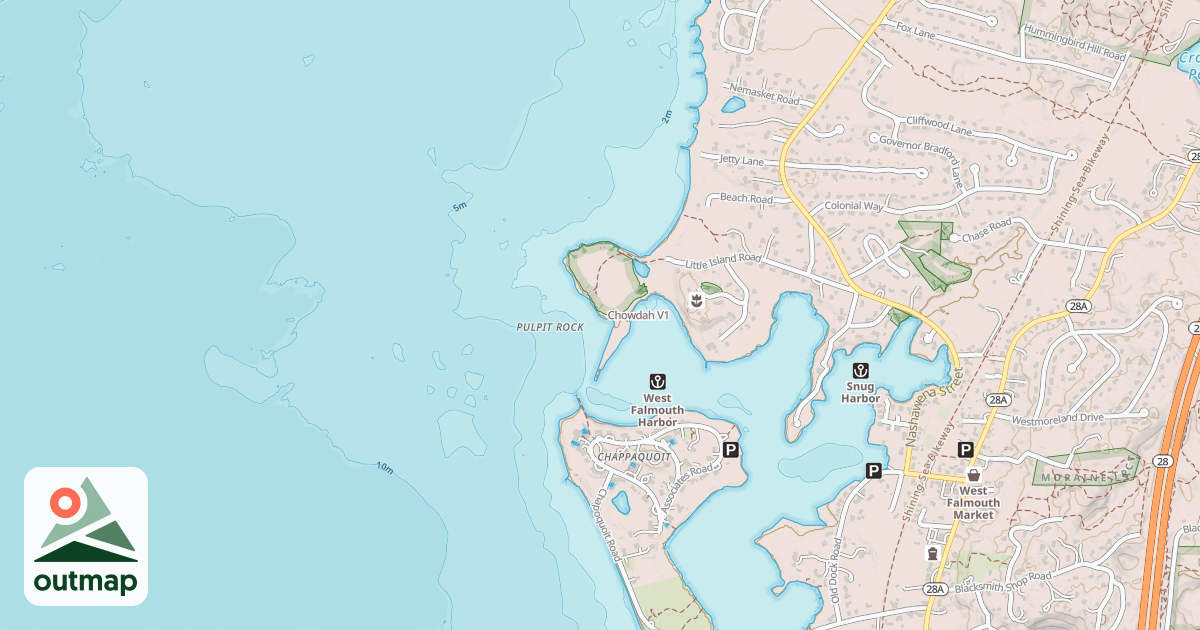
Task: Click the 'CHAPPAQUOIT' neighborhood label
Action: [x=634, y=456]
